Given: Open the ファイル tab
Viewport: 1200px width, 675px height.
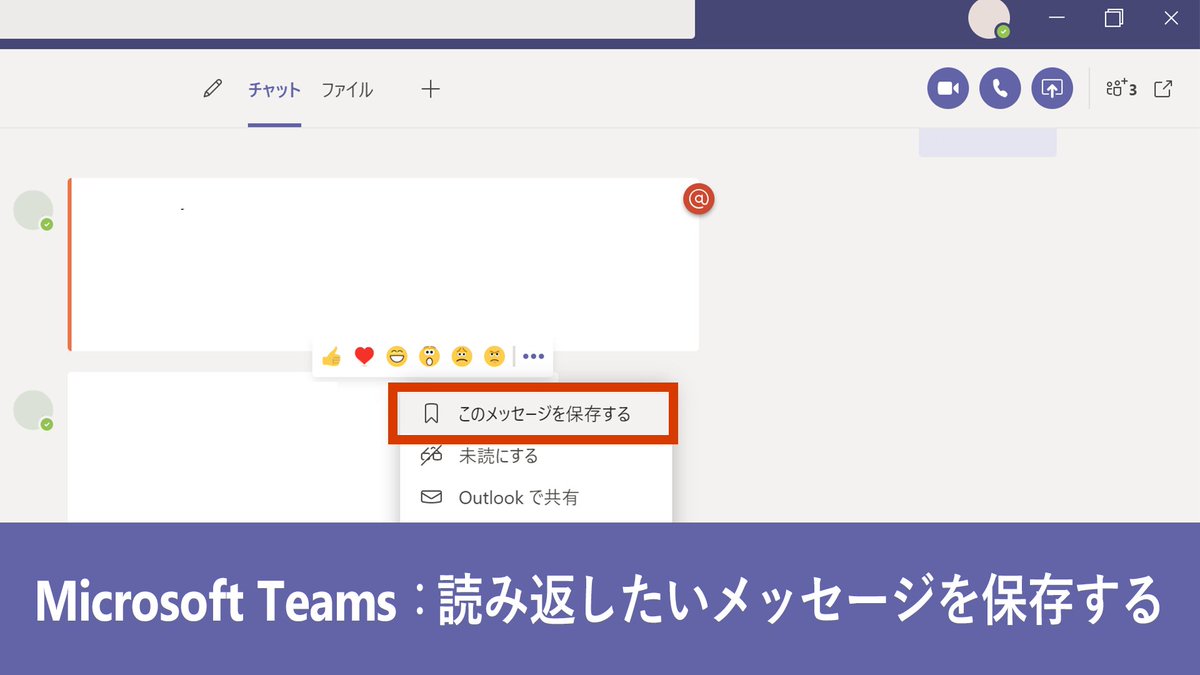Looking at the screenshot, I should coord(347,90).
